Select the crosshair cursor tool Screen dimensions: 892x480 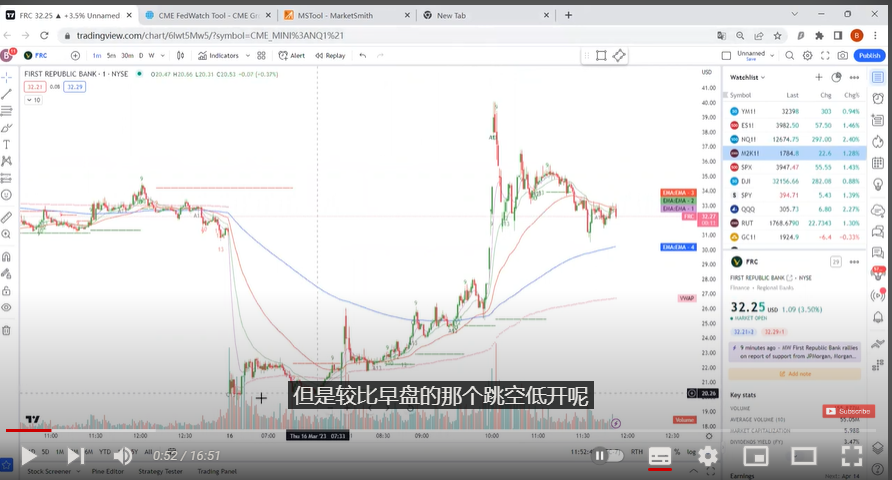tap(7, 77)
